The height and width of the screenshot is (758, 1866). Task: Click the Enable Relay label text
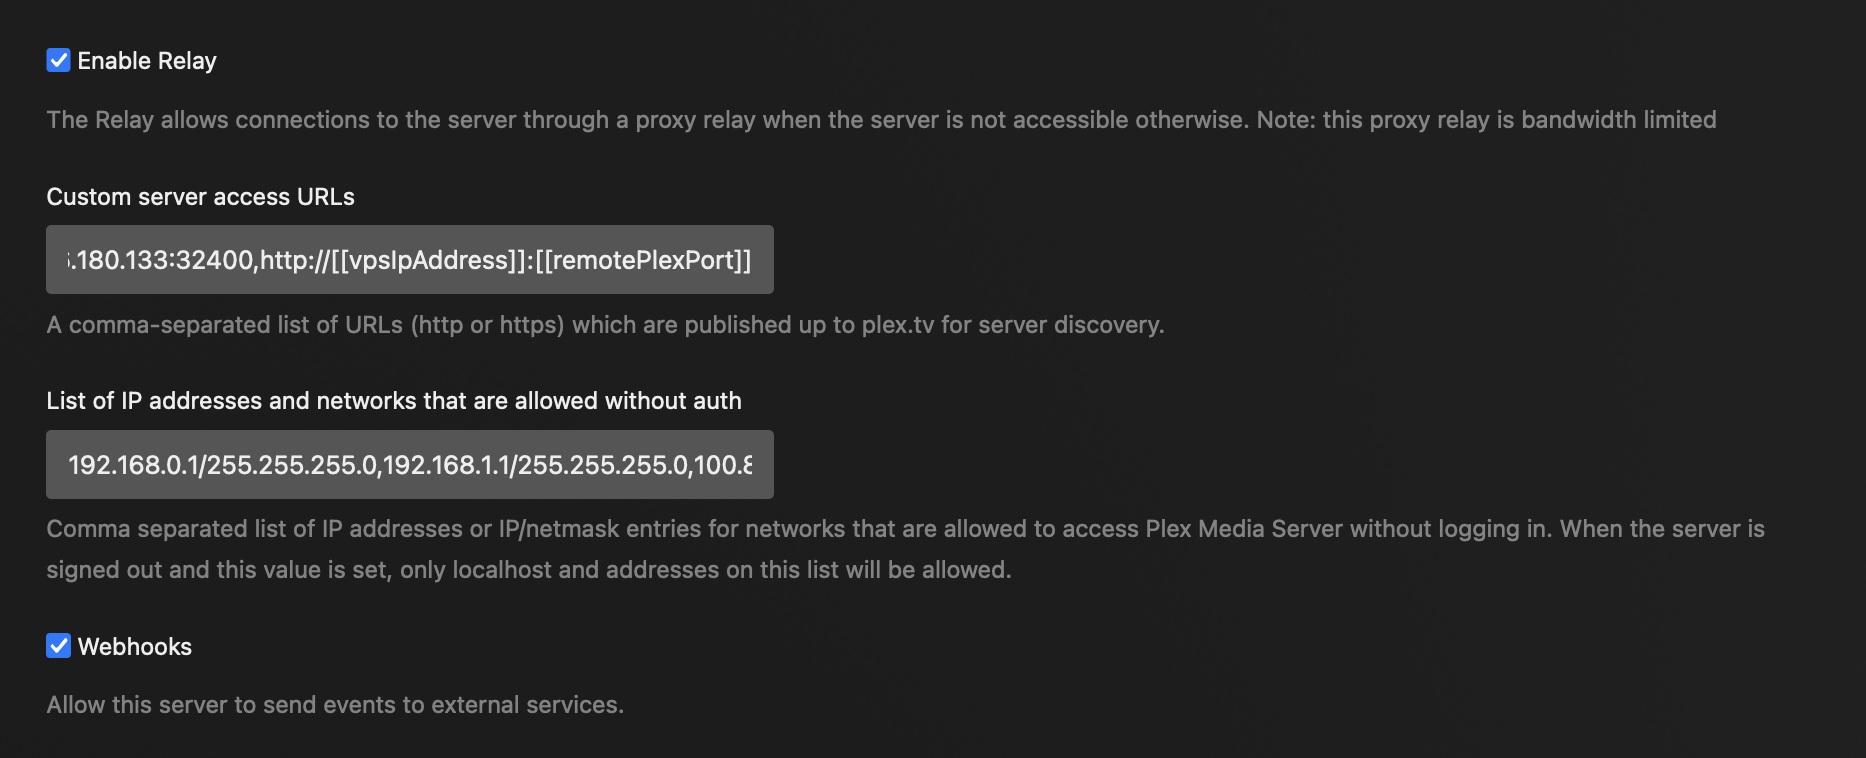point(146,60)
